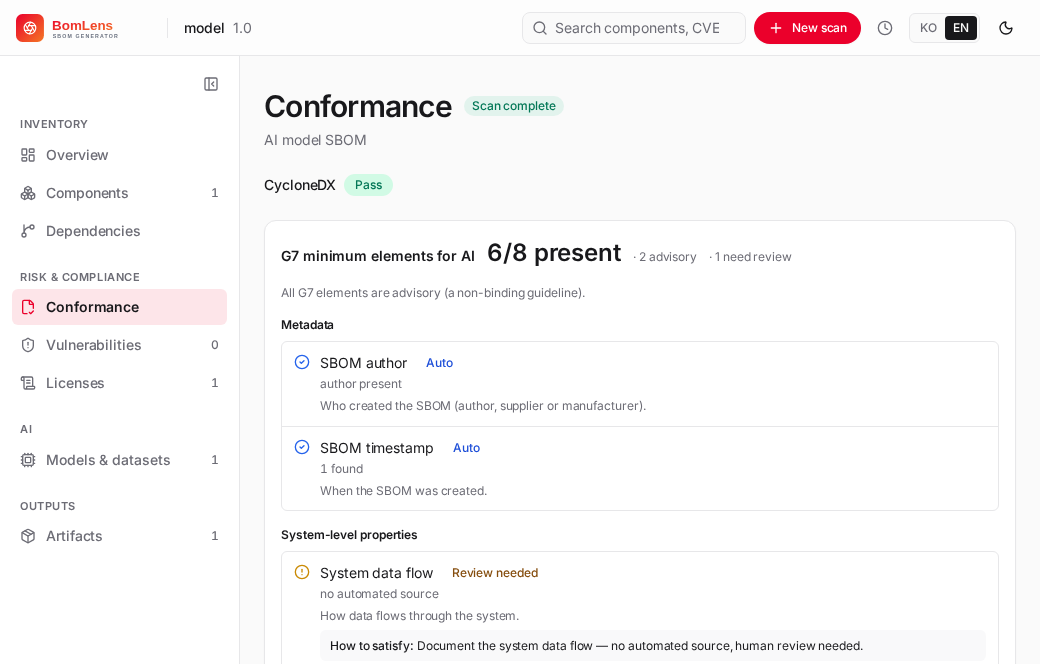Click the Review needed tag

pos(495,572)
